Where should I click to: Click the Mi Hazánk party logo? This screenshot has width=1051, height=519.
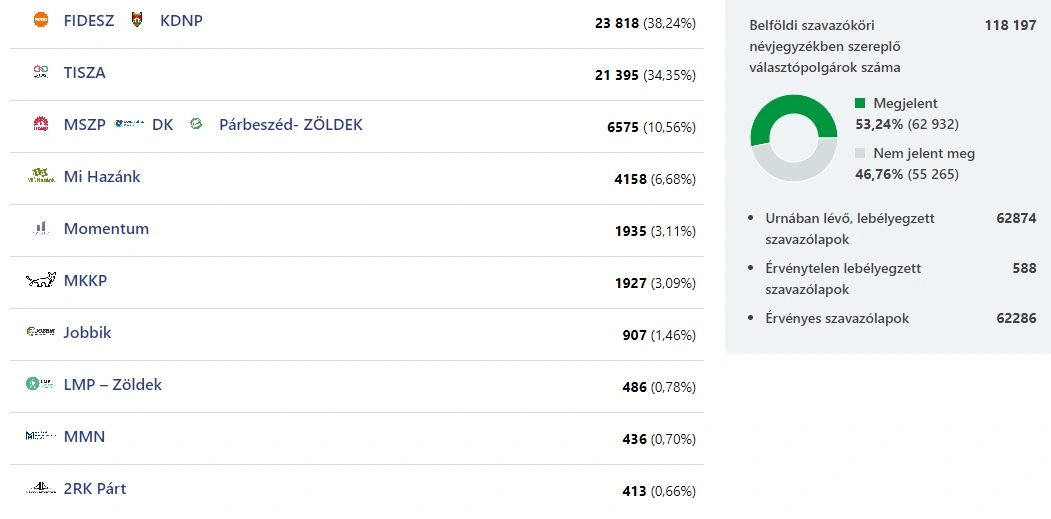pyautogui.click(x=41, y=176)
